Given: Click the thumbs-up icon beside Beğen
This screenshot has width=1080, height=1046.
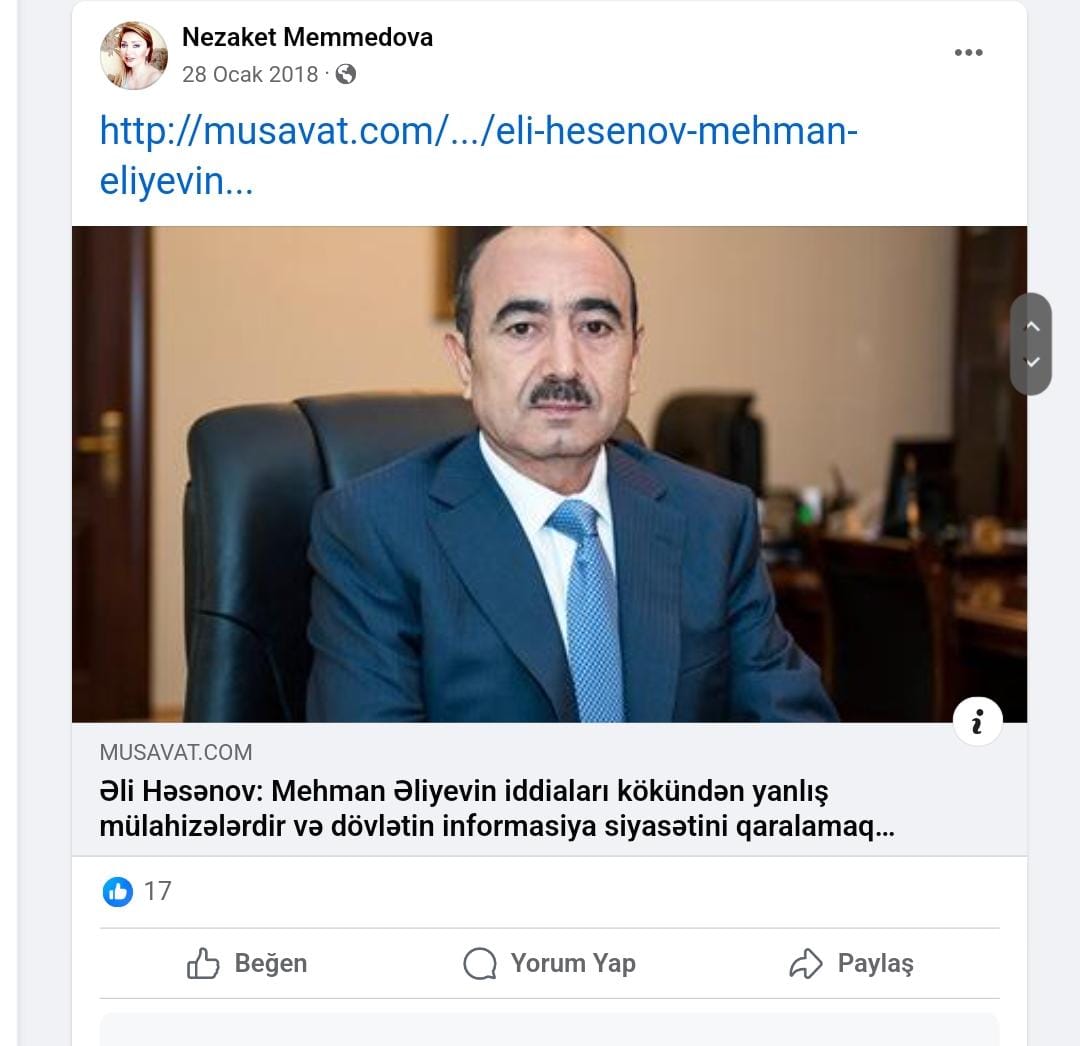Looking at the screenshot, I should tap(203, 963).
